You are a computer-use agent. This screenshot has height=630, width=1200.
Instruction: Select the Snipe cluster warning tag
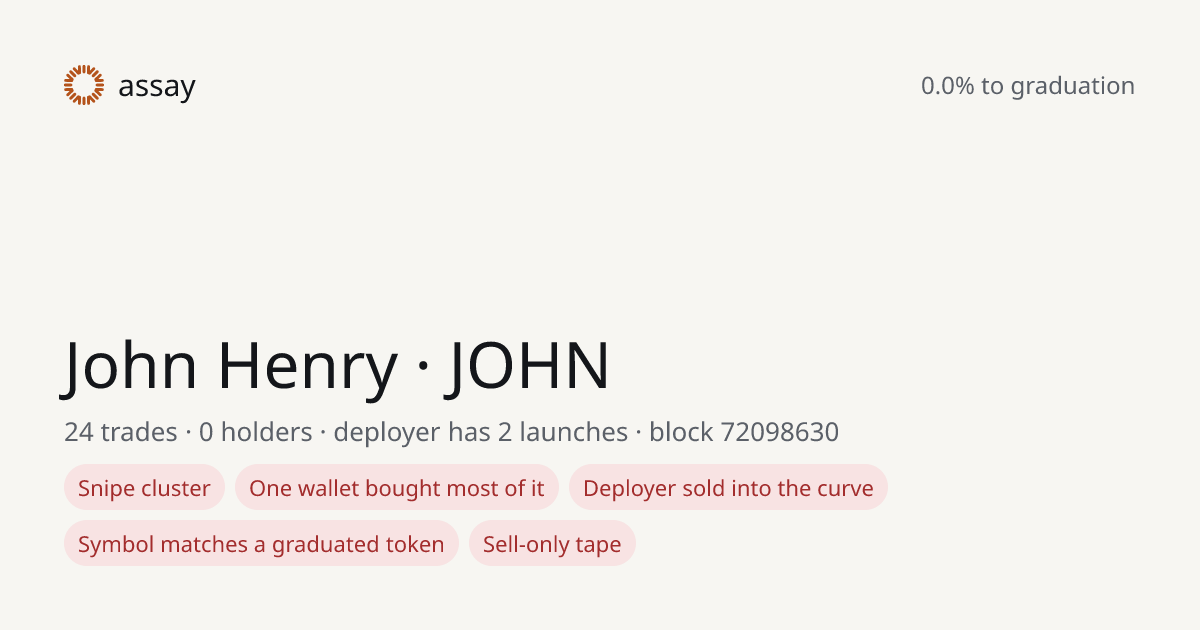[144, 488]
